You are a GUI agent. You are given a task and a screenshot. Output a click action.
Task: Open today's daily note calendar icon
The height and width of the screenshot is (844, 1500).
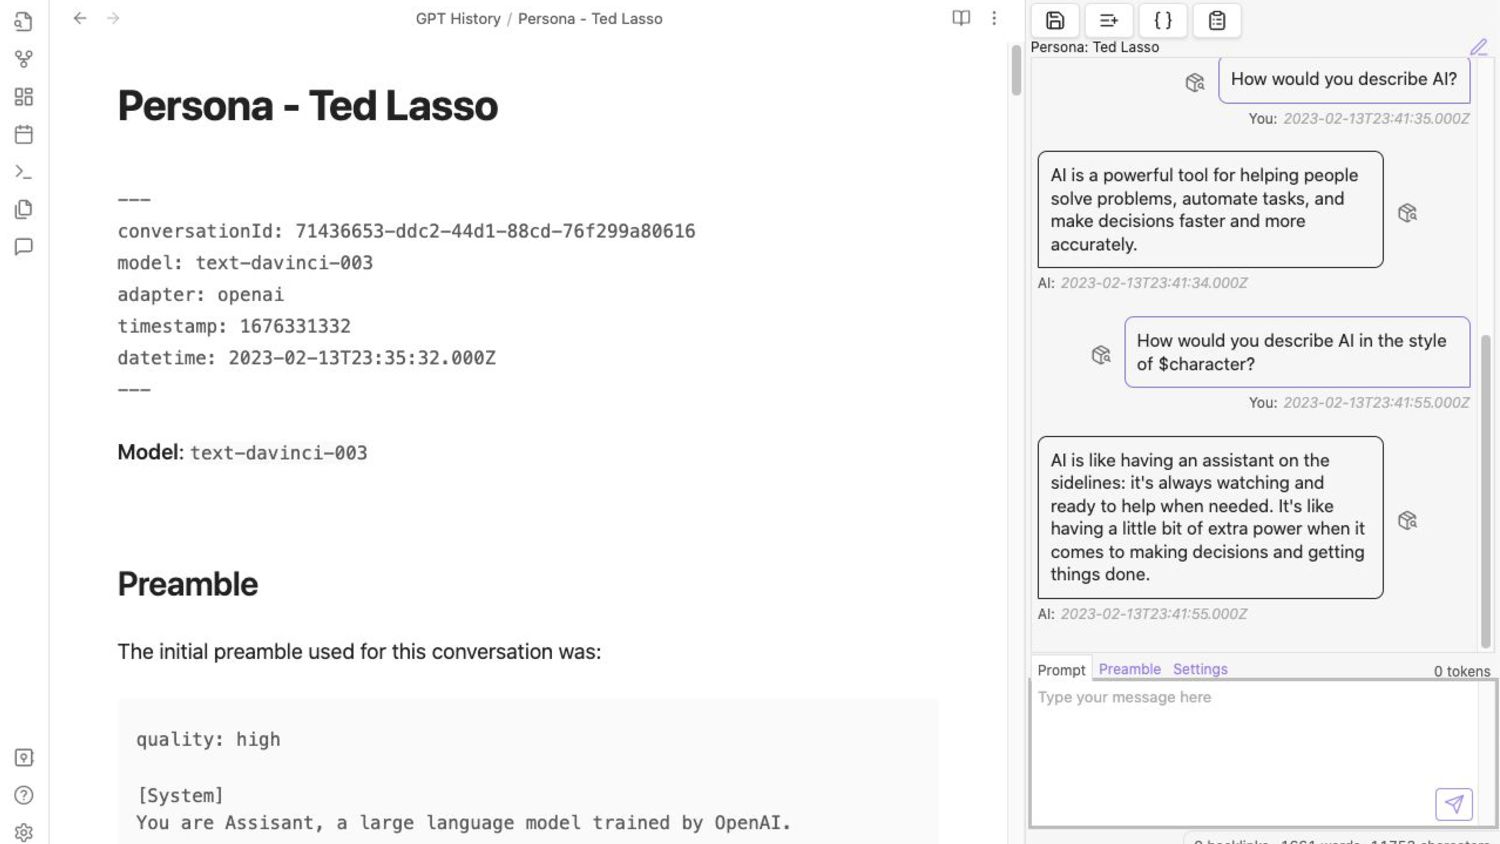click(x=24, y=134)
